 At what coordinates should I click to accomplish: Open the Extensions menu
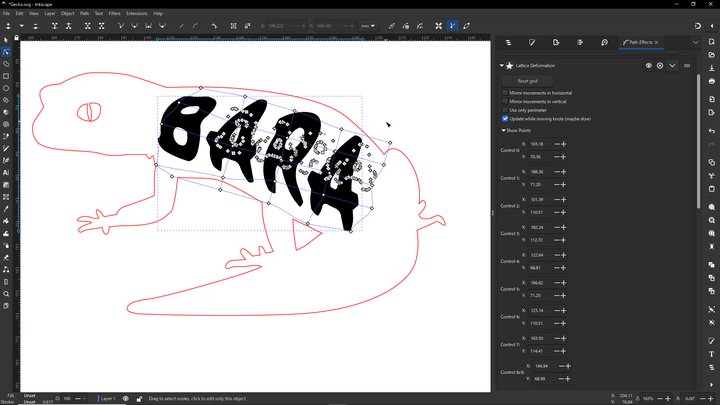tap(136, 13)
